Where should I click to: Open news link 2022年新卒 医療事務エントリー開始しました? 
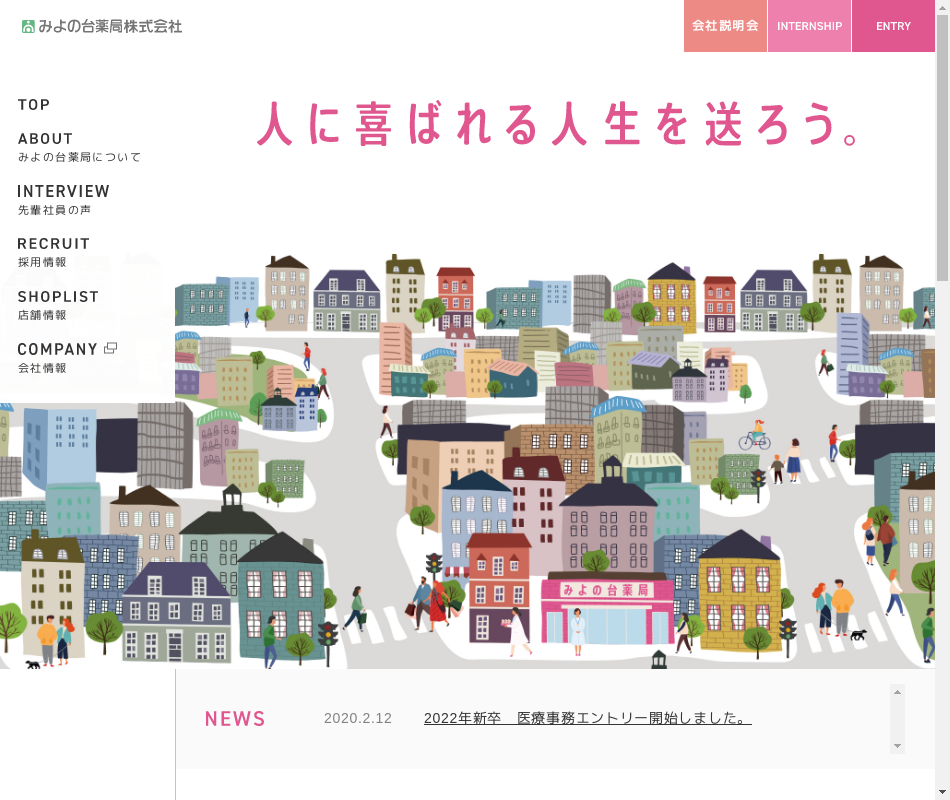588,718
